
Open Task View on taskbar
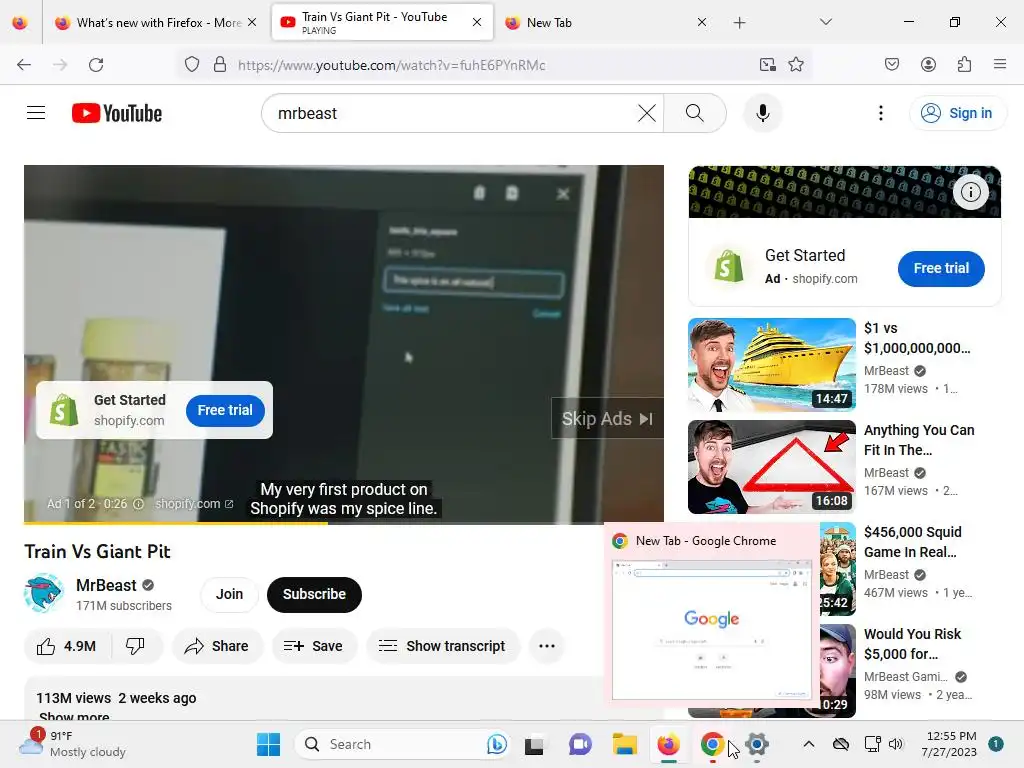coord(534,744)
